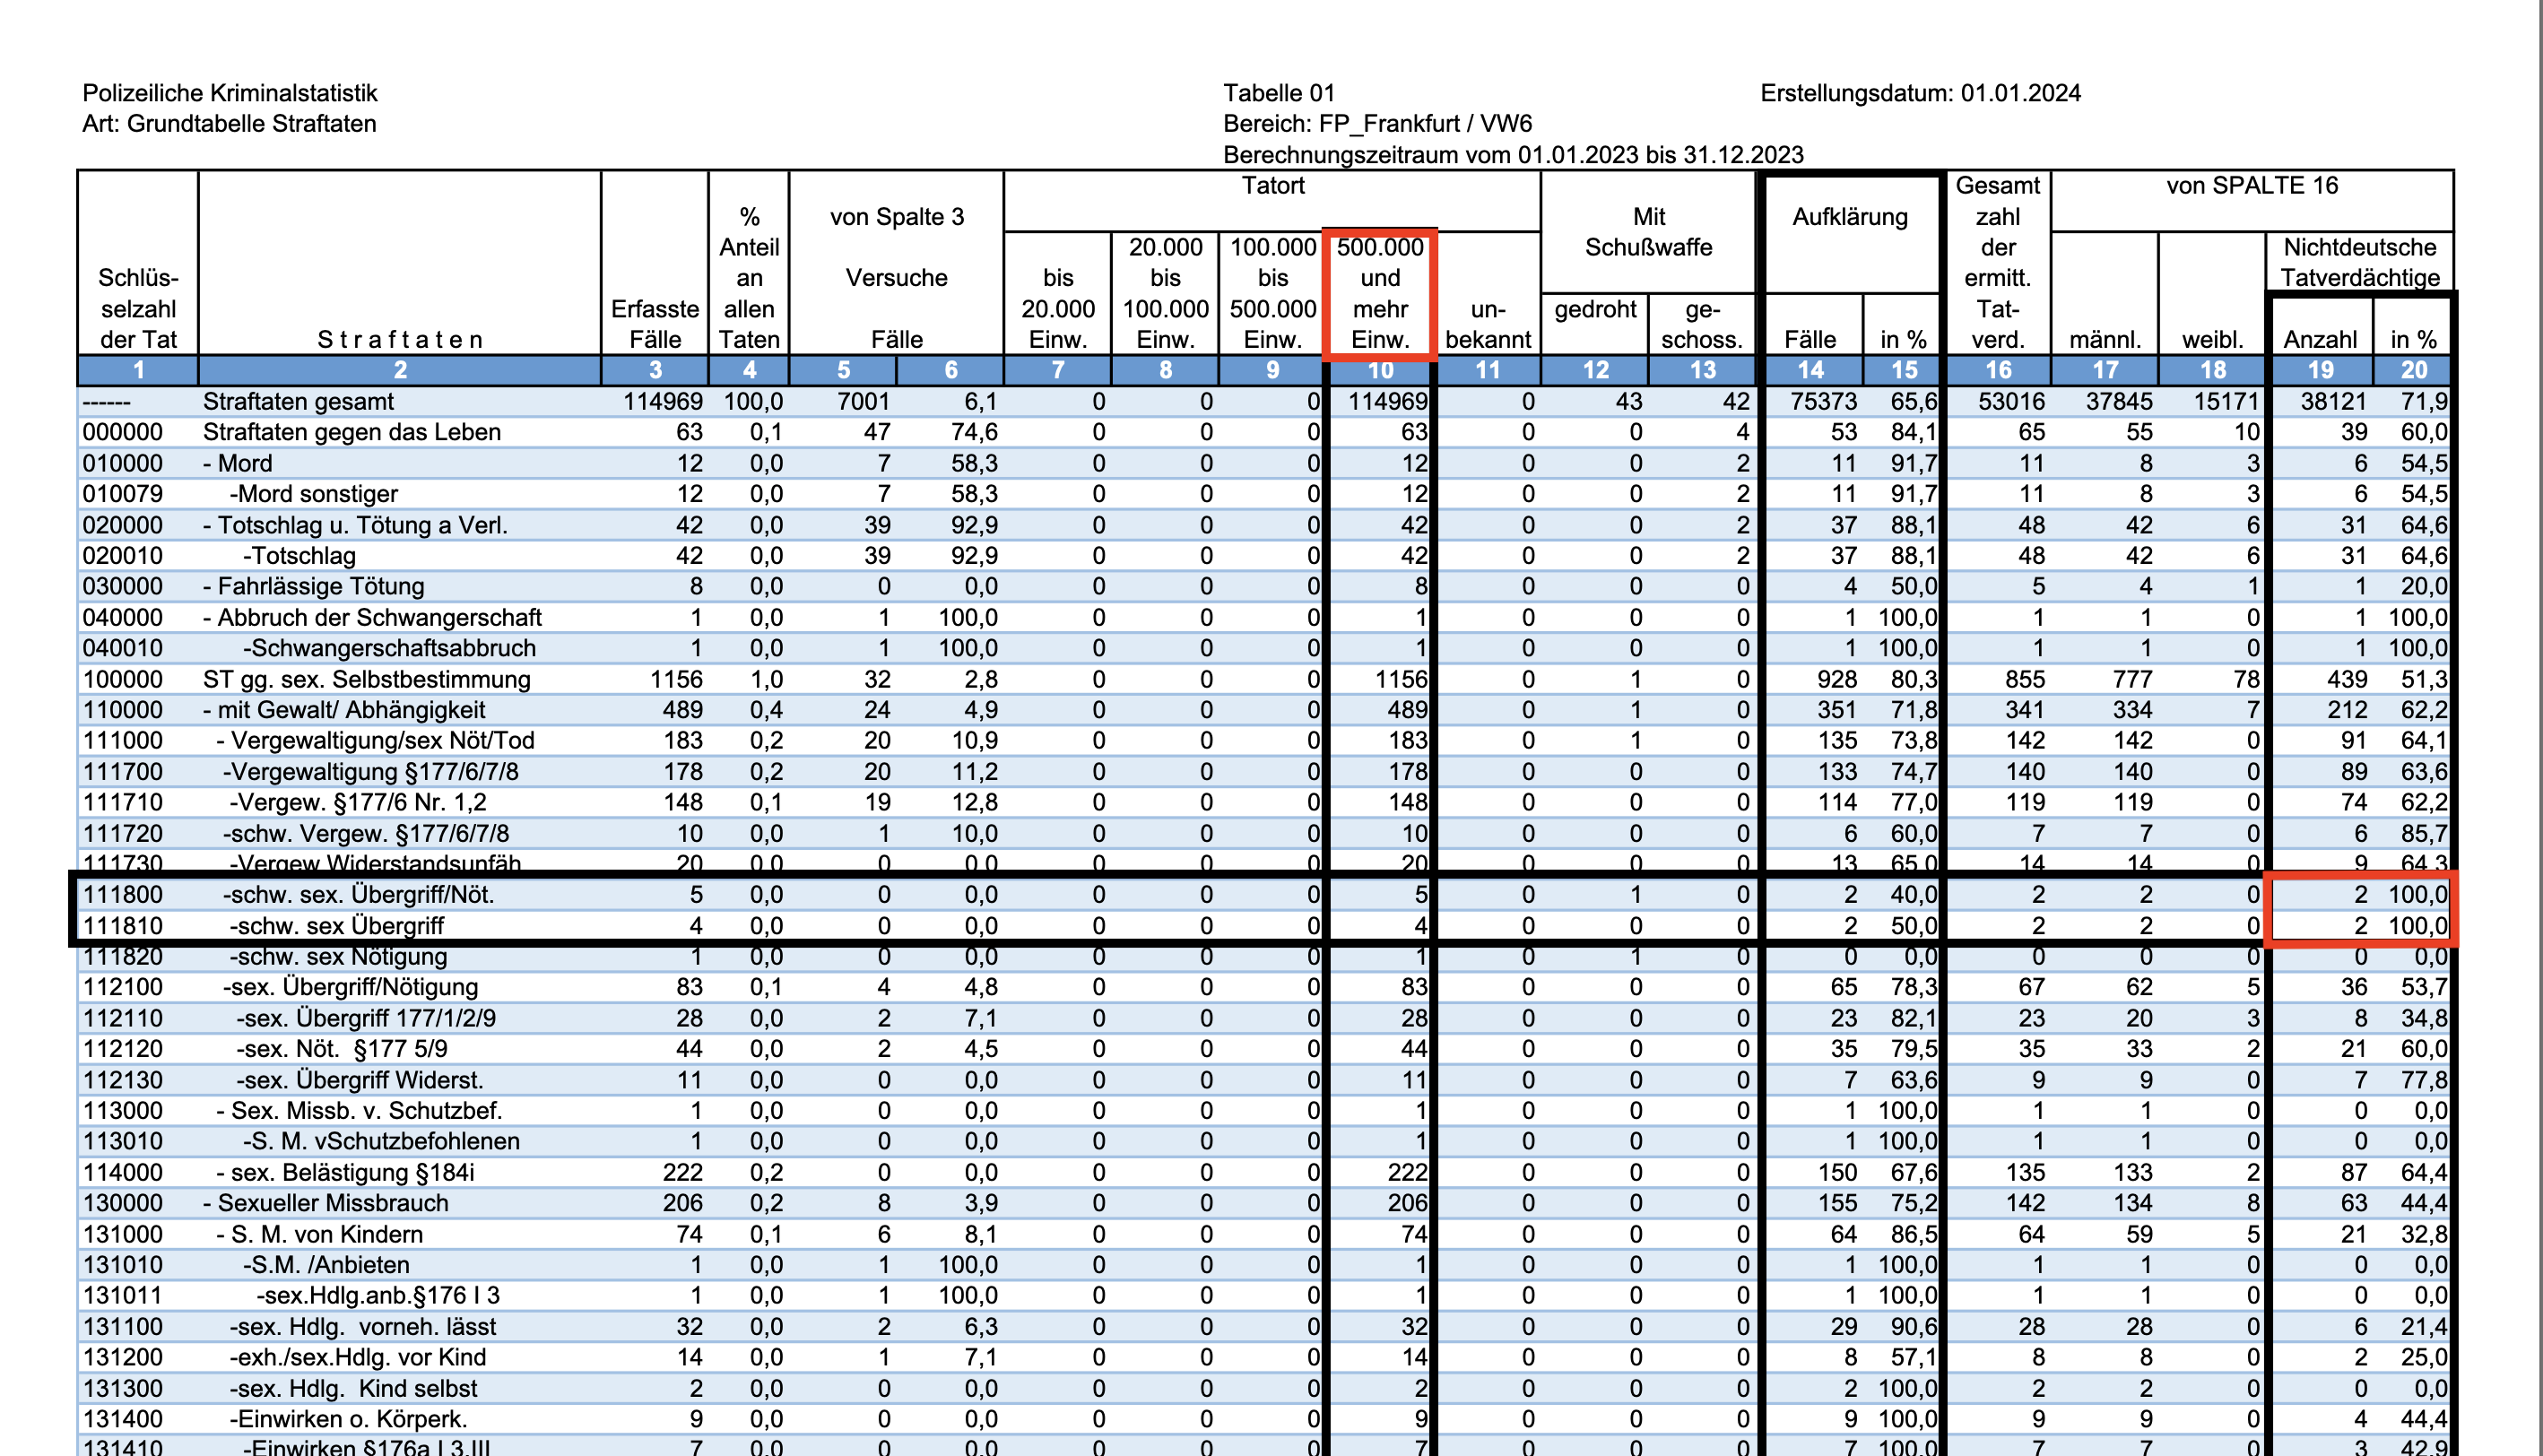Click the 'Straftaten' column header

pos(400,340)
